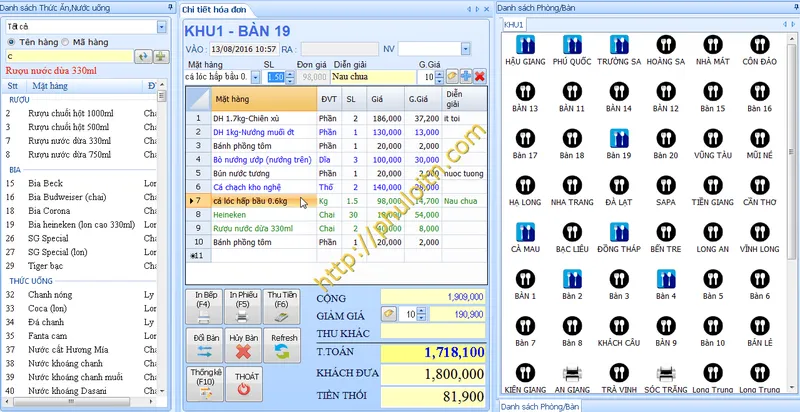
Task: Click the KHÁCH ĐƯA amount field
Action: tap(433, 374)
